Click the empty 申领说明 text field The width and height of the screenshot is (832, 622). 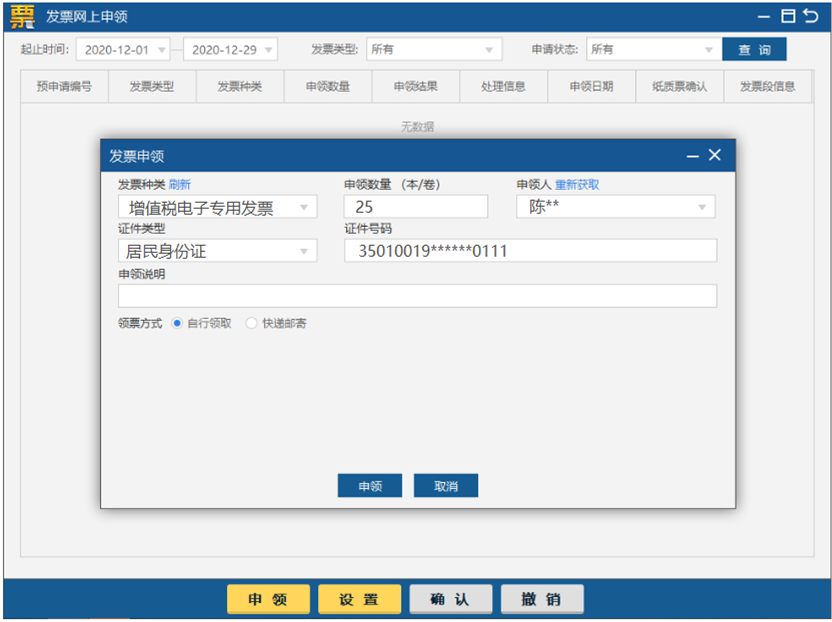point(418,296)
